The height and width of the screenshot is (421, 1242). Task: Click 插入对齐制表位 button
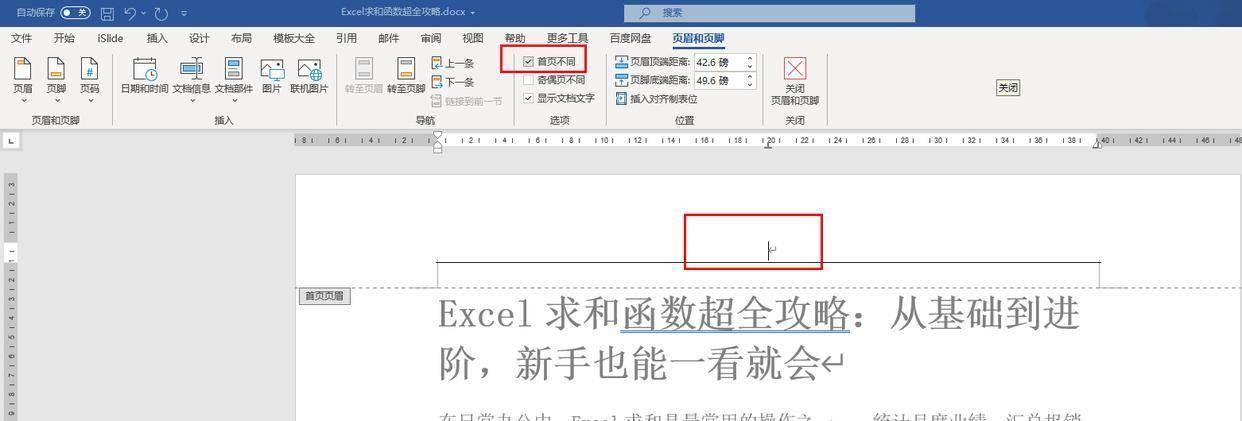(656, 99)
